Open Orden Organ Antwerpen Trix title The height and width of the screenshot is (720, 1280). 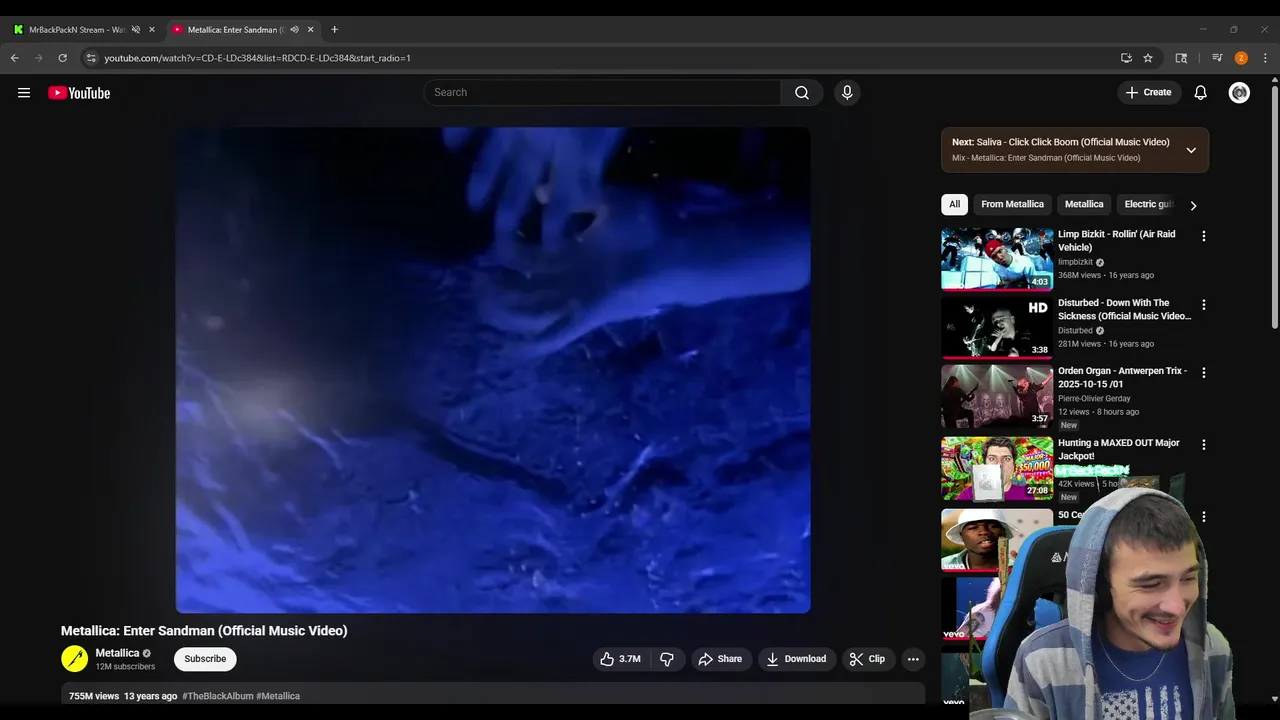coord(1122,377)
